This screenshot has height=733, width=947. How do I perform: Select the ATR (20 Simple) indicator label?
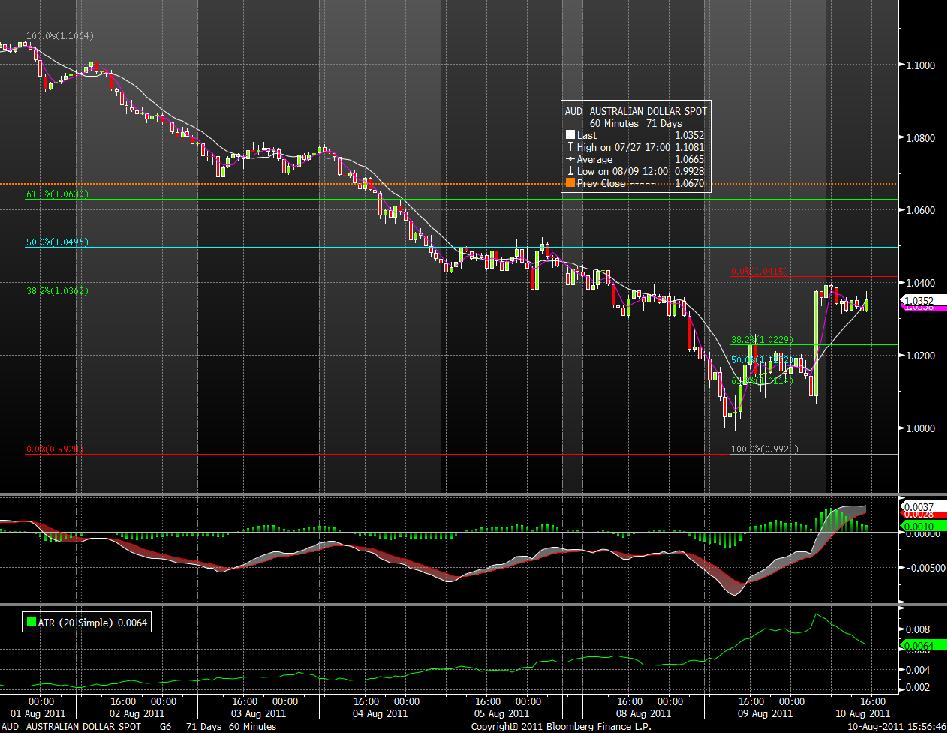tap(76, 622)
